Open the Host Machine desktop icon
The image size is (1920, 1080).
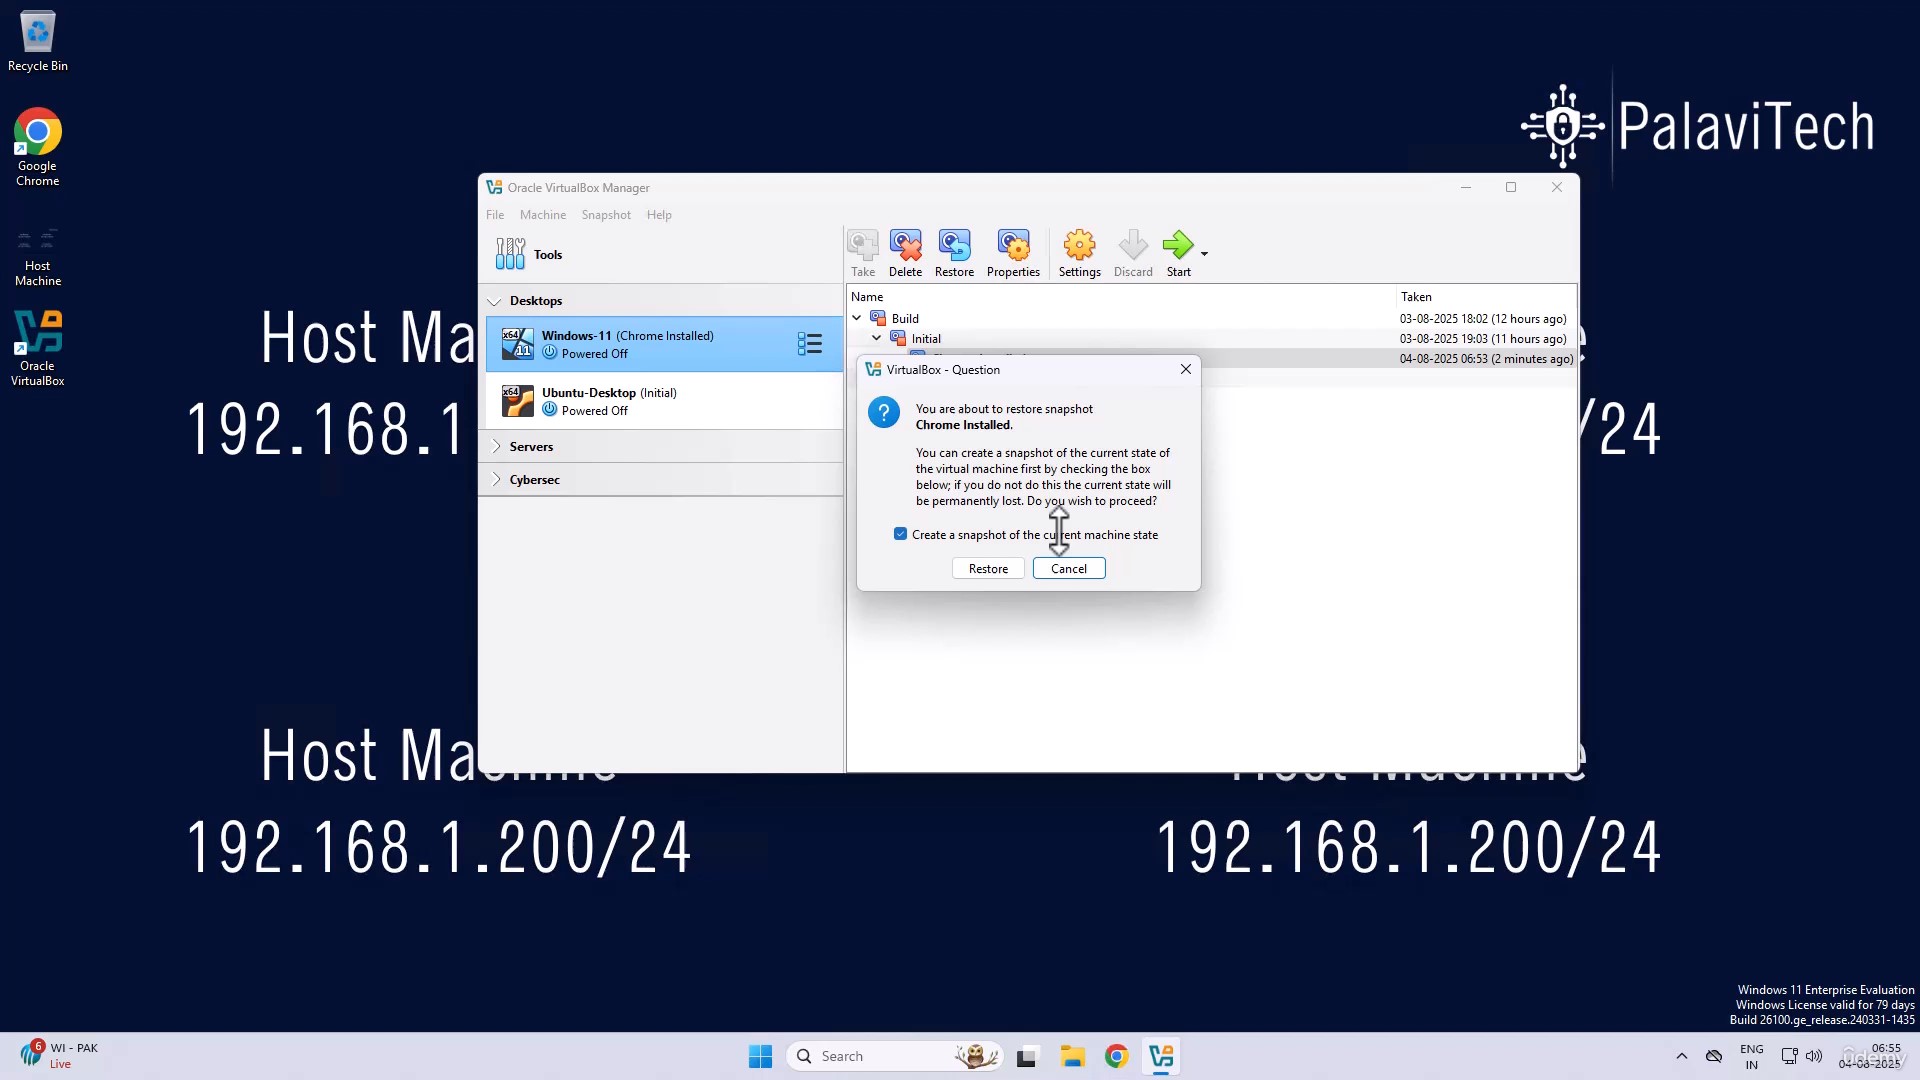pos(38,256)
